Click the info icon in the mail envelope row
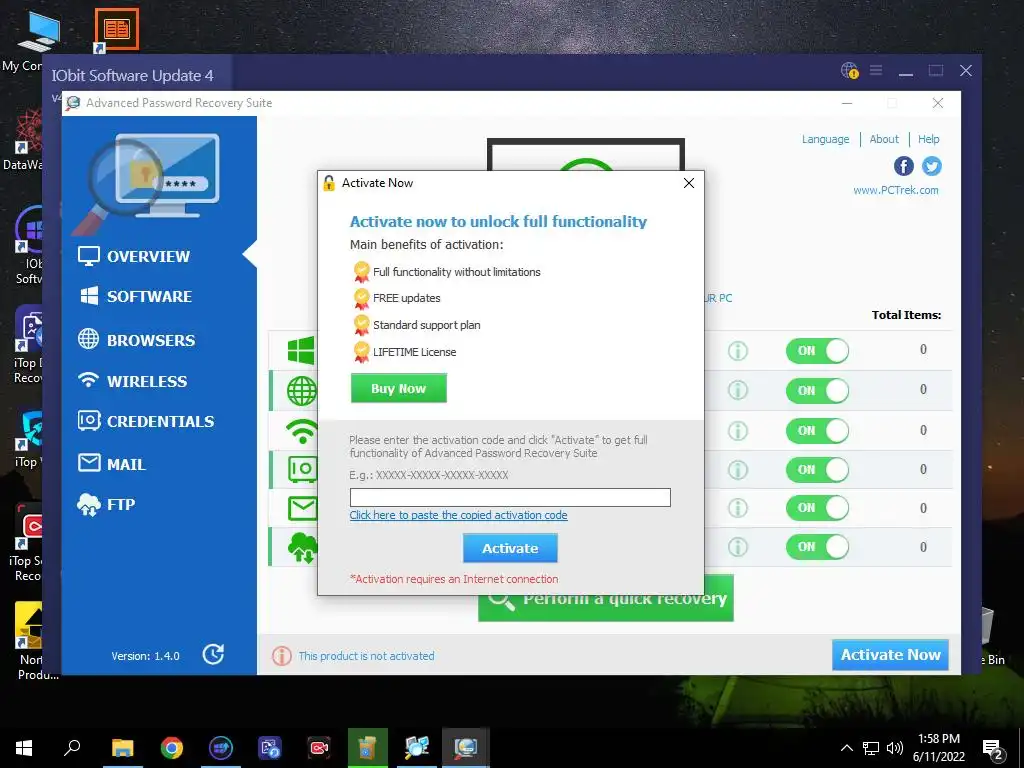 [x=737, y=507]
